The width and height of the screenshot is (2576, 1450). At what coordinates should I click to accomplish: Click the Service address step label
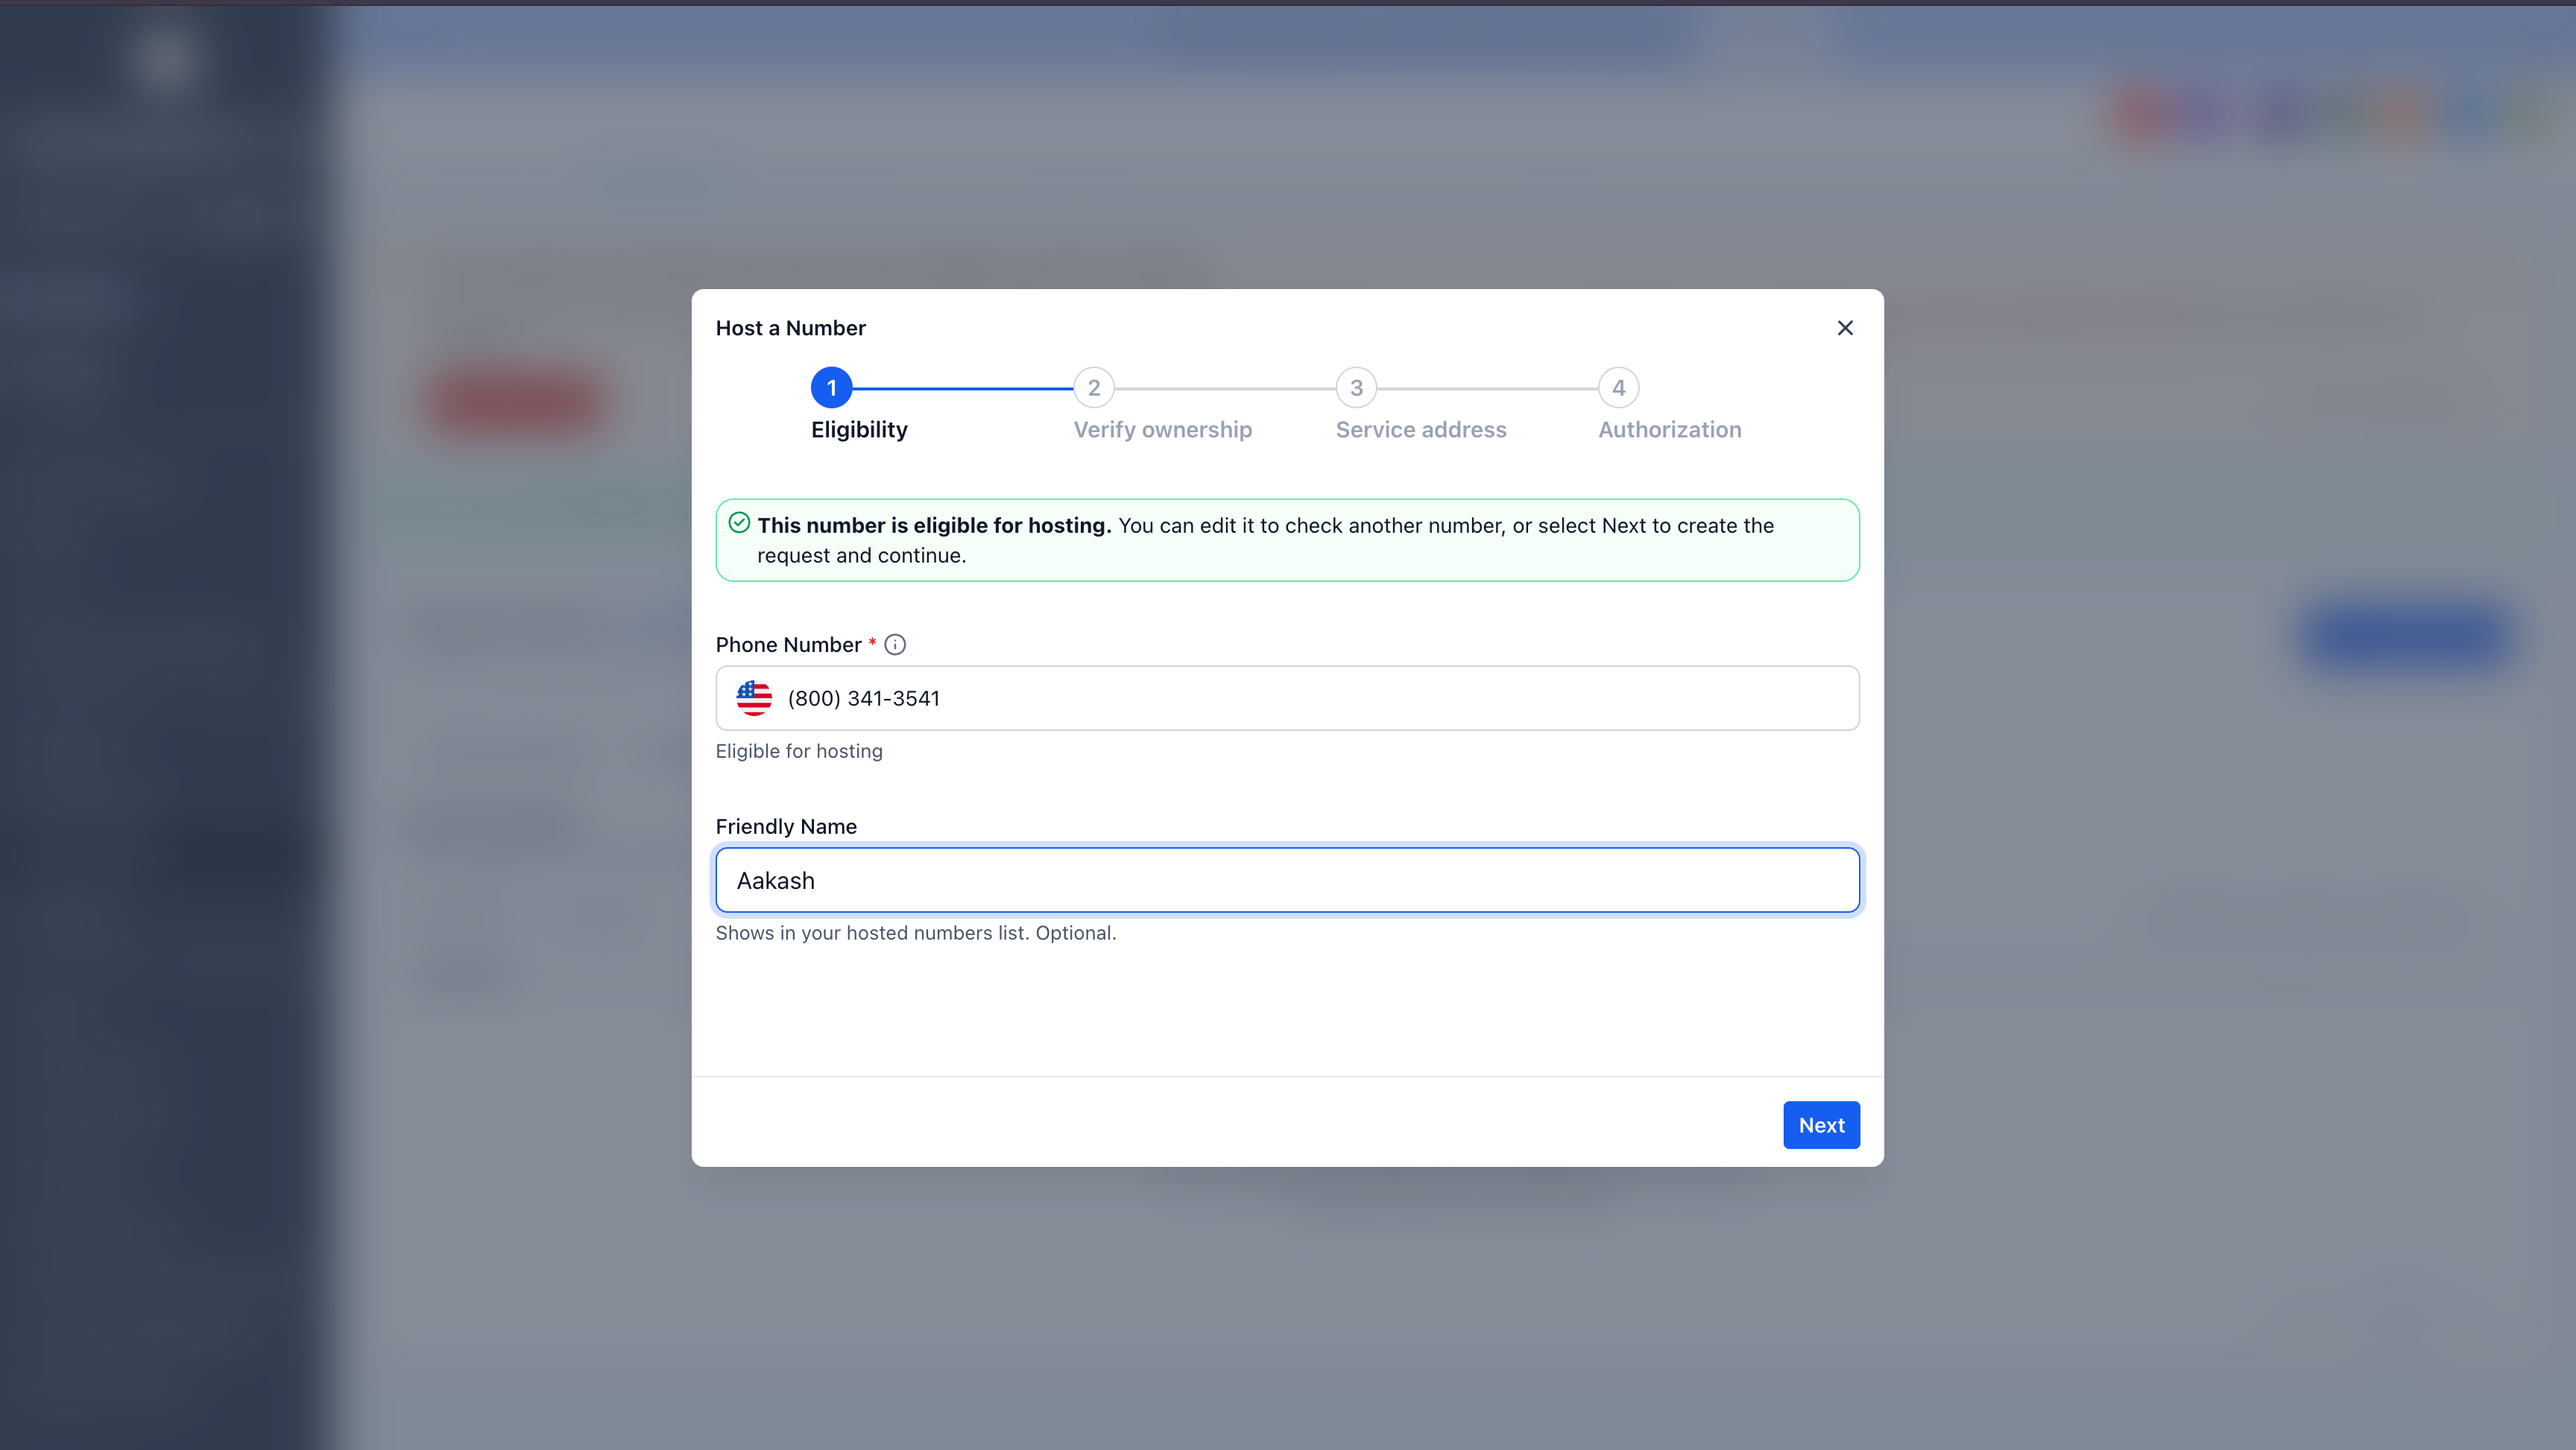[x=1420, y=430]
